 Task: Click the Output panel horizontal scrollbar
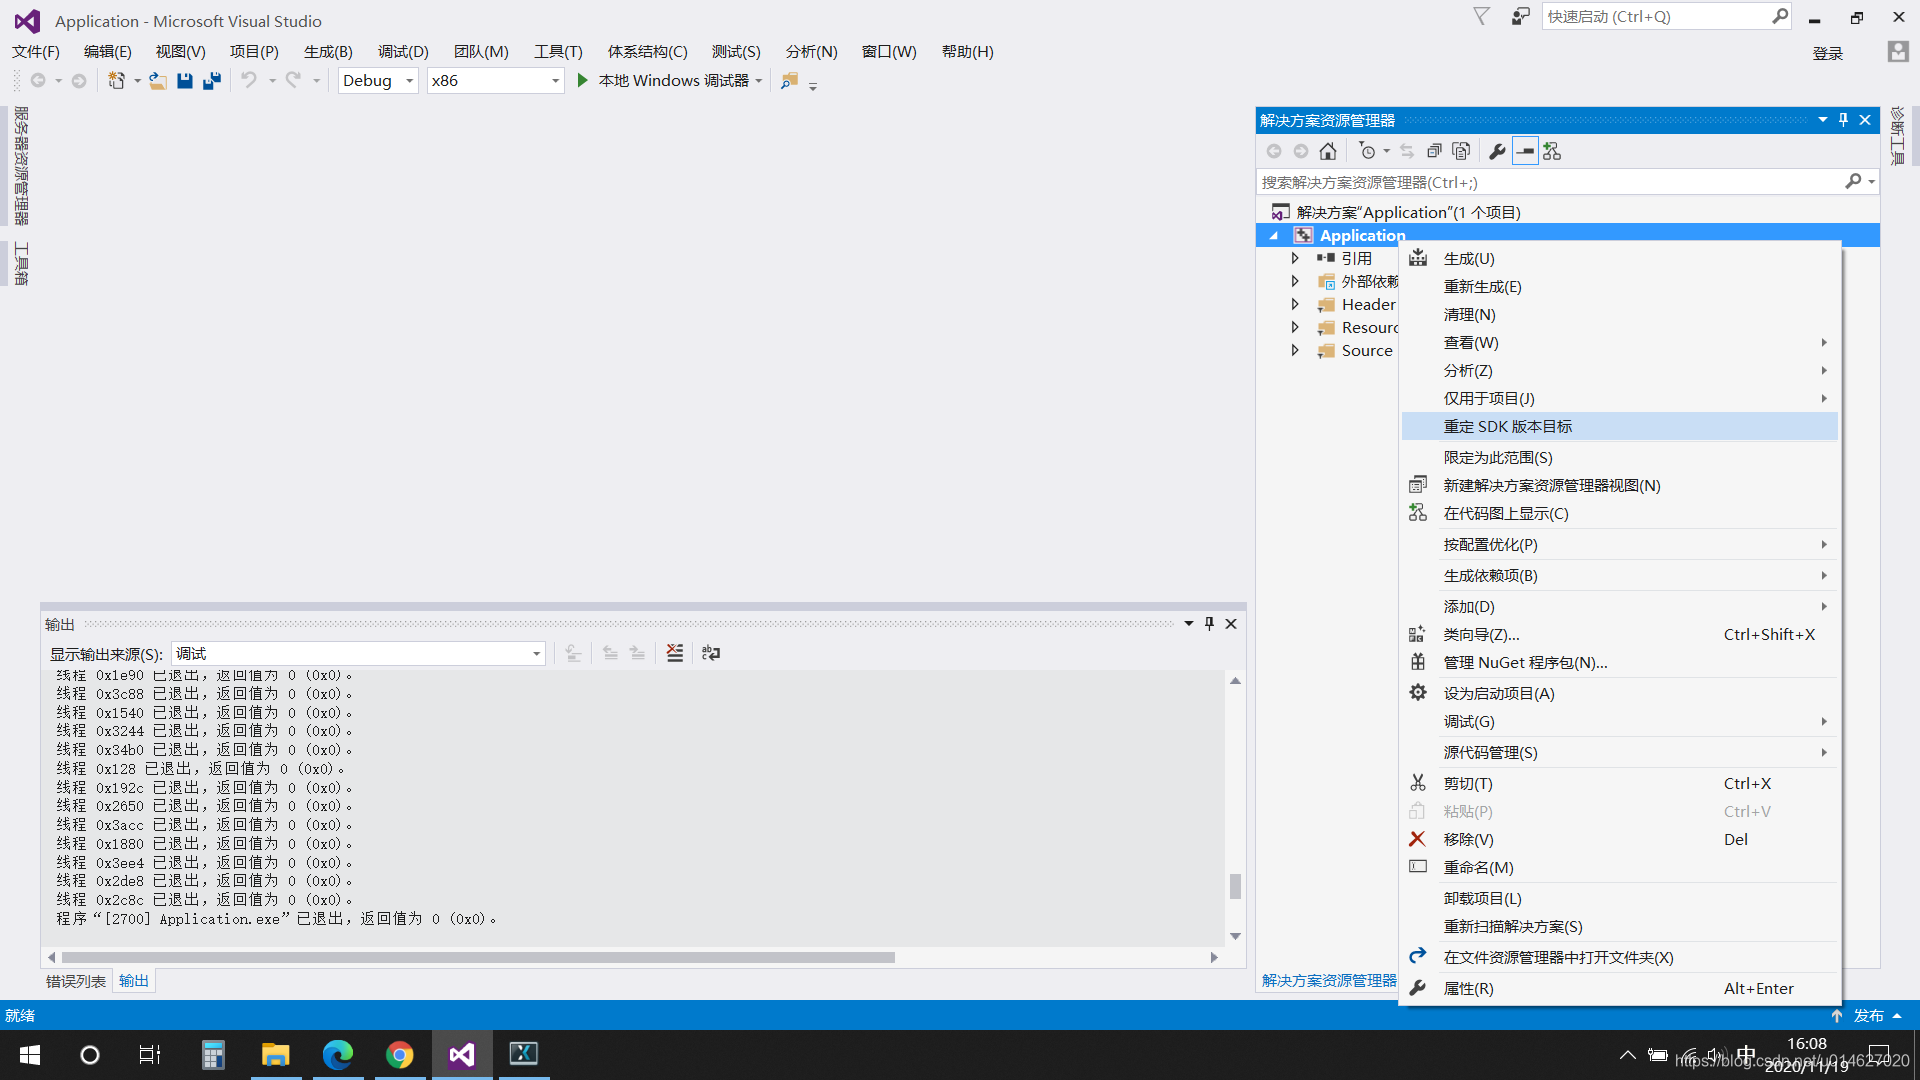click(478, 958)
